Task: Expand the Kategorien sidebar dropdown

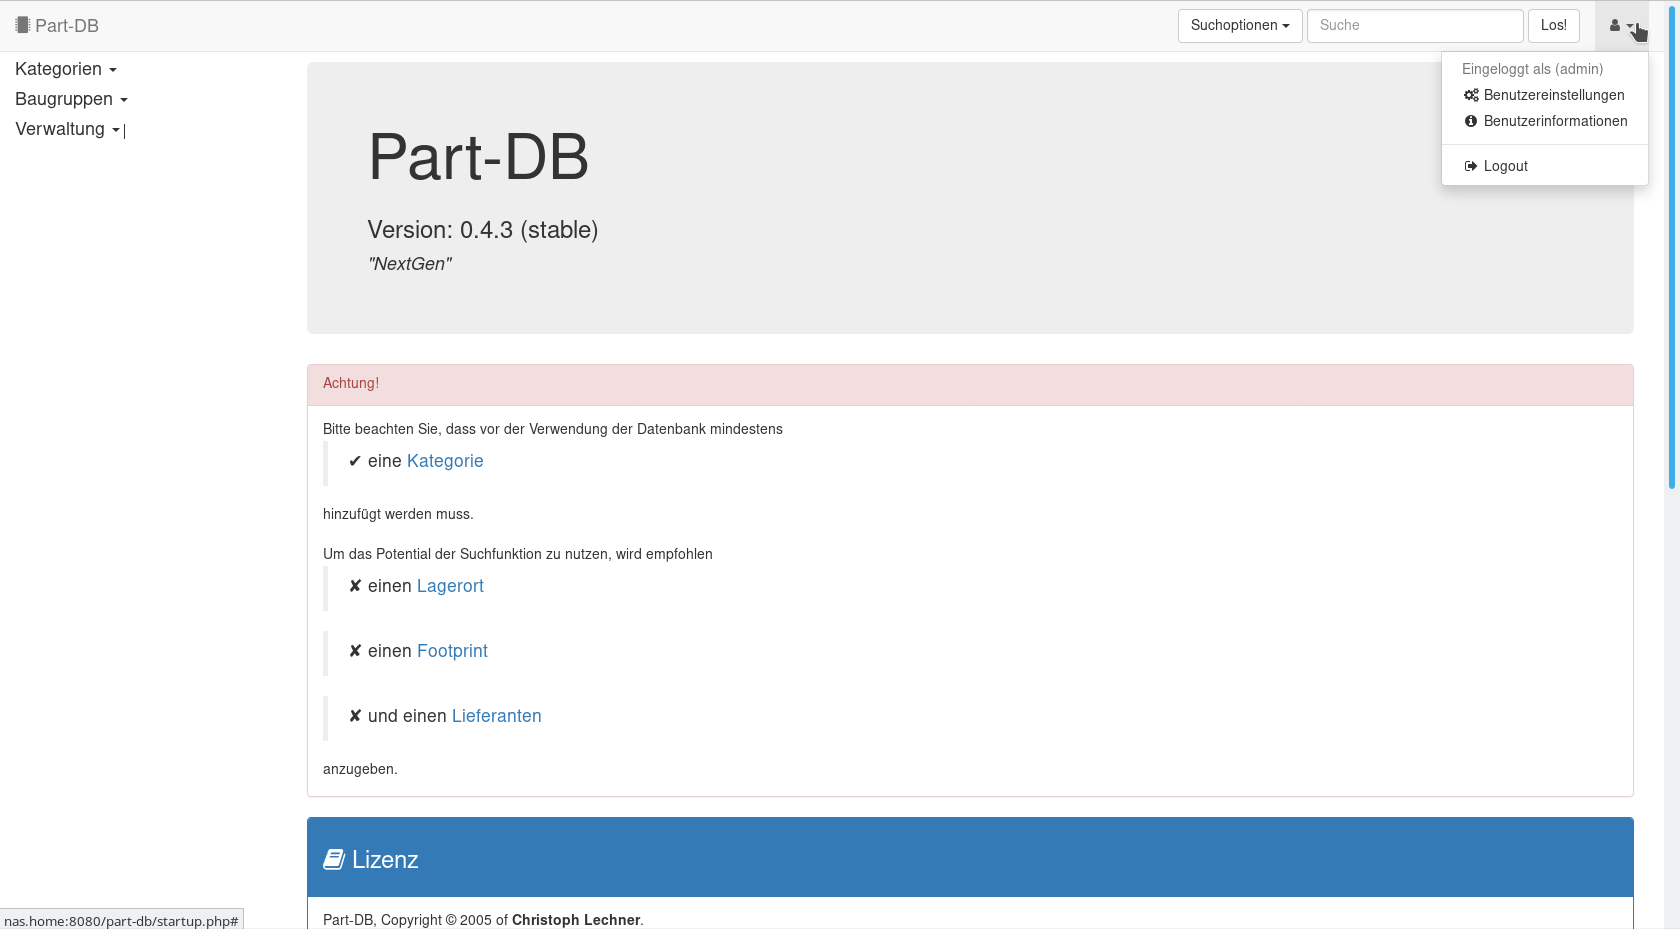Action: 66,69
